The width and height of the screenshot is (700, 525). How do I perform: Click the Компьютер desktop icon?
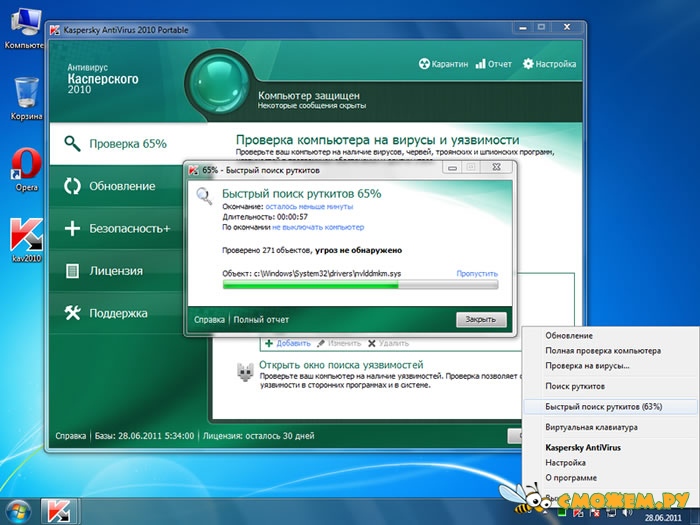pos(26,28)
